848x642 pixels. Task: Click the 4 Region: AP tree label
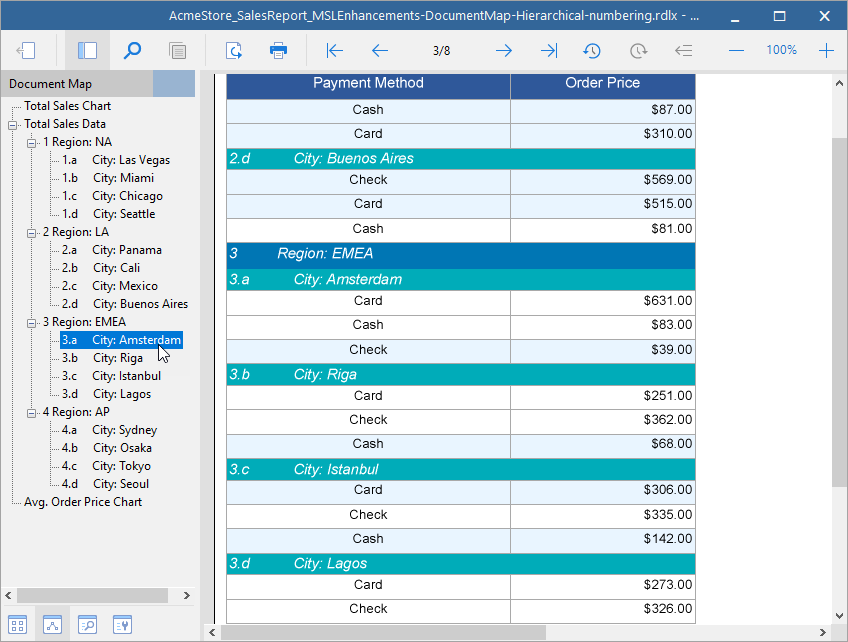click(x=76, y=412)
